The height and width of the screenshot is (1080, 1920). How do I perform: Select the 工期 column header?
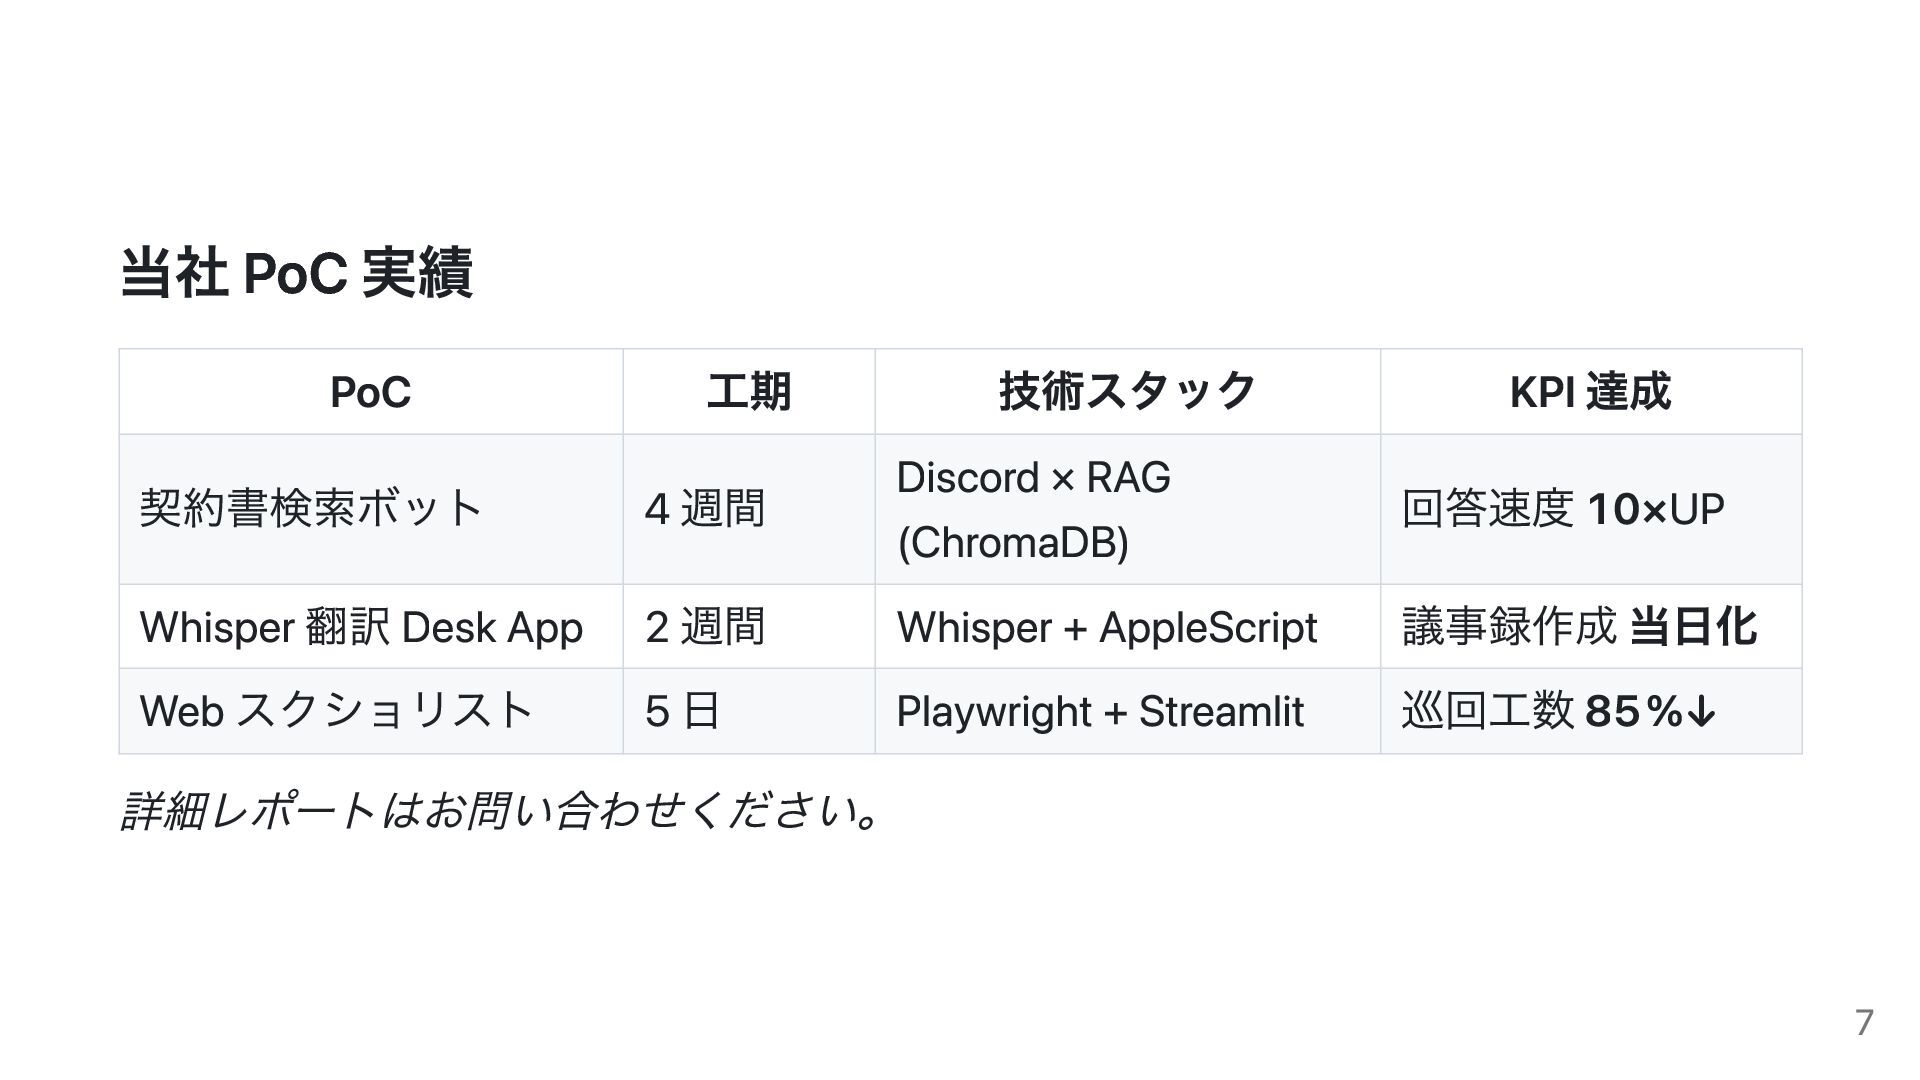pyautogui.click(x=749, y=392)
